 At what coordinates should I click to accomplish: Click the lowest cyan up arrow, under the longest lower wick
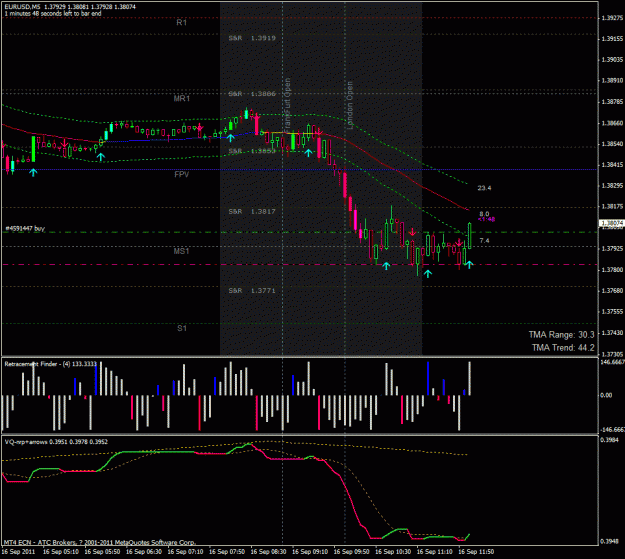(x=428, y=274)
